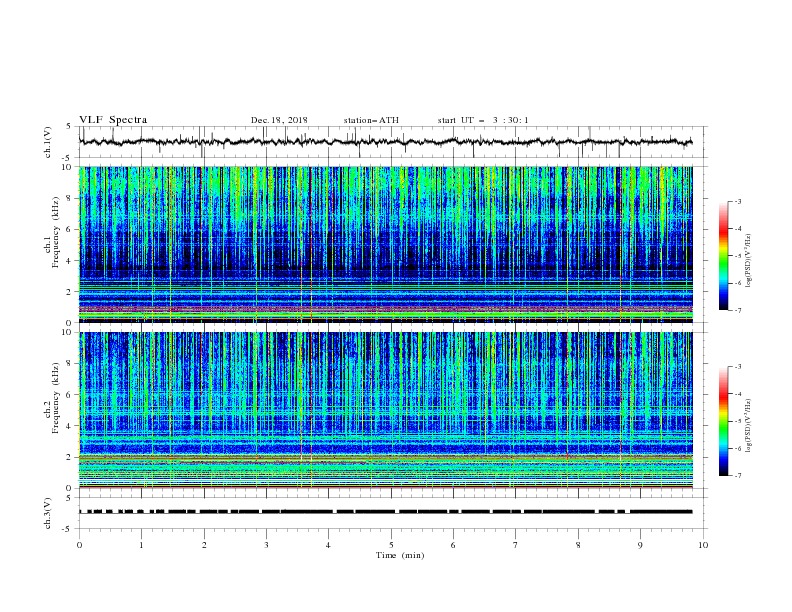The image size is (792, 612).
Task: Click the '-3' tick on ch.1 colorbar
Action: pos(737,201)
